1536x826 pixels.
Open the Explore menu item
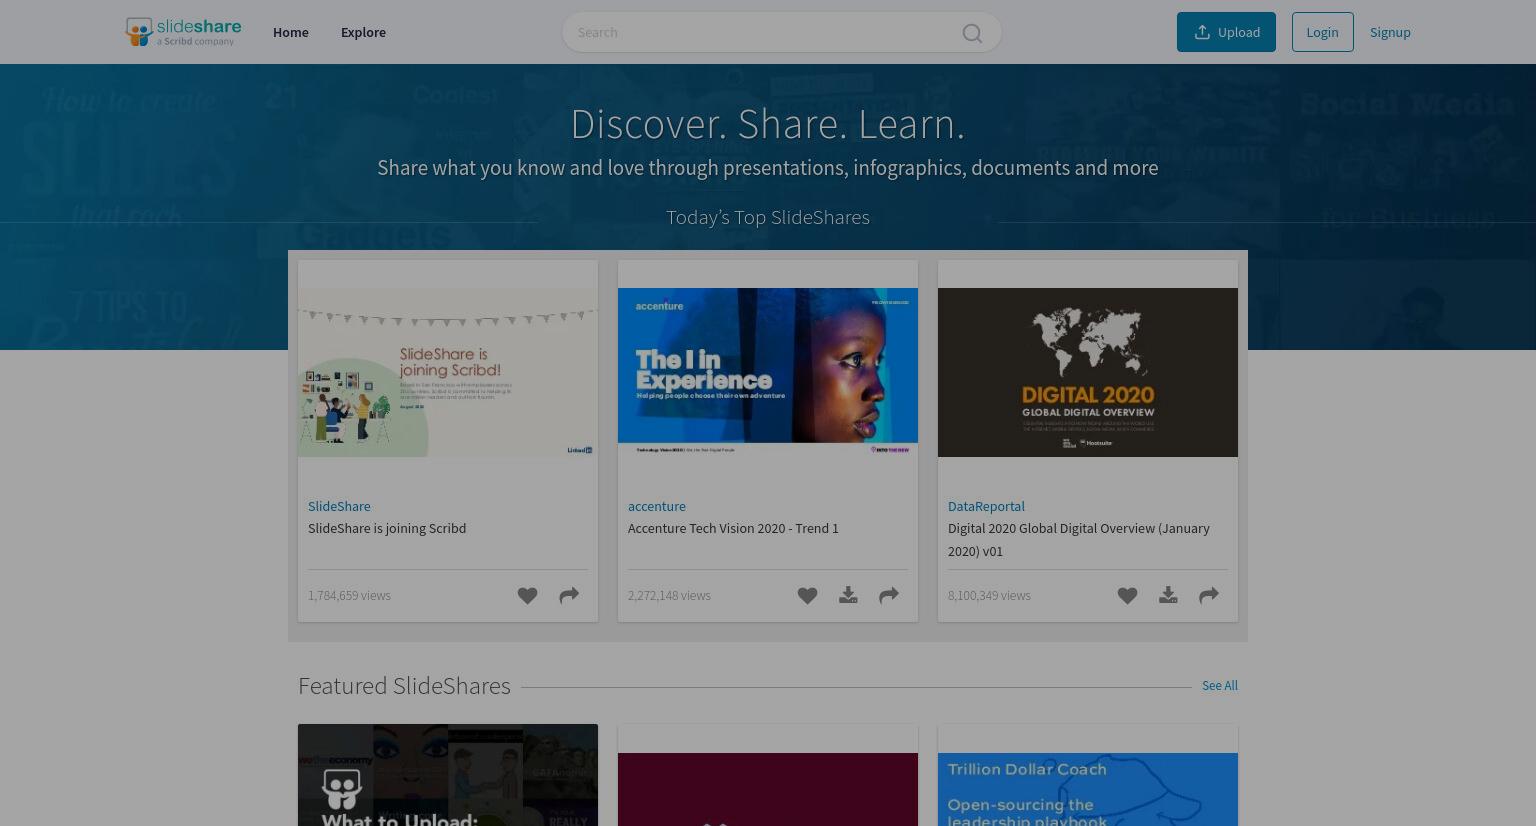(x=363, y=32)
